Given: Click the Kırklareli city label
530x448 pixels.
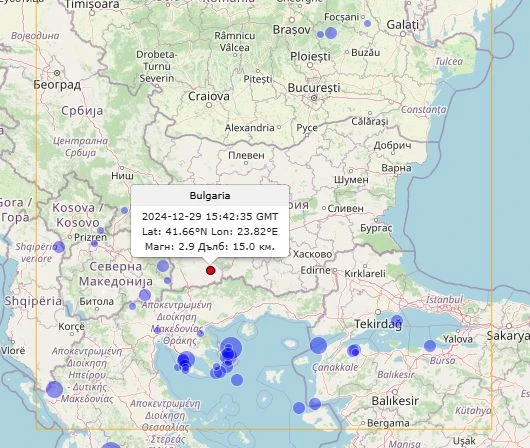Looking at the screenshot, I should [365, 274].
